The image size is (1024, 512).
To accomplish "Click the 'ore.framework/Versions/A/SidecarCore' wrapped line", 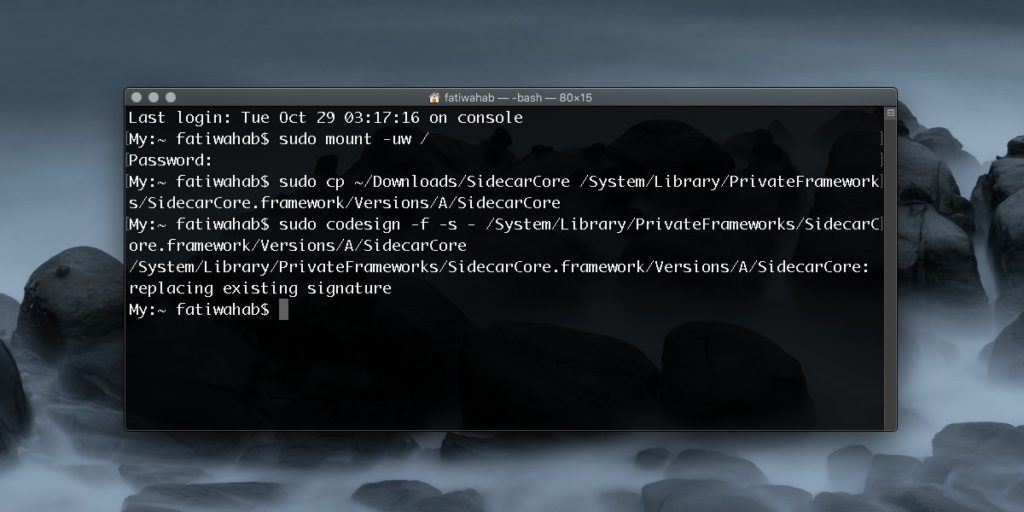I will click(297, 246).
